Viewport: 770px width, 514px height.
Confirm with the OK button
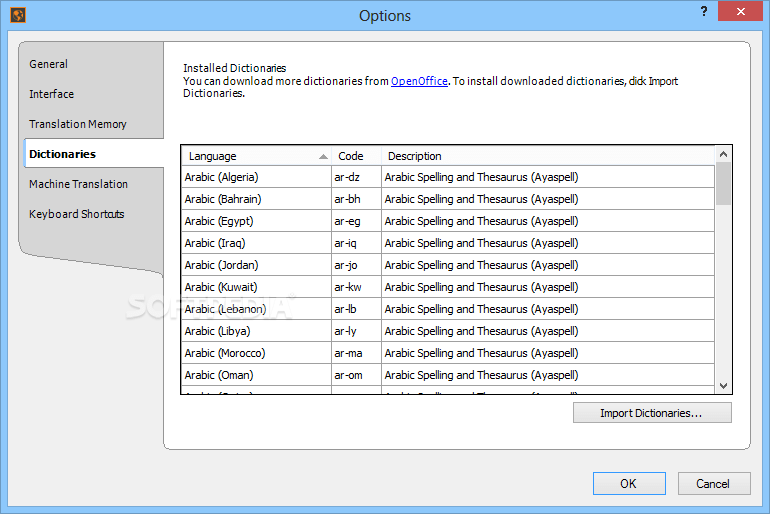tap(629, 484)
